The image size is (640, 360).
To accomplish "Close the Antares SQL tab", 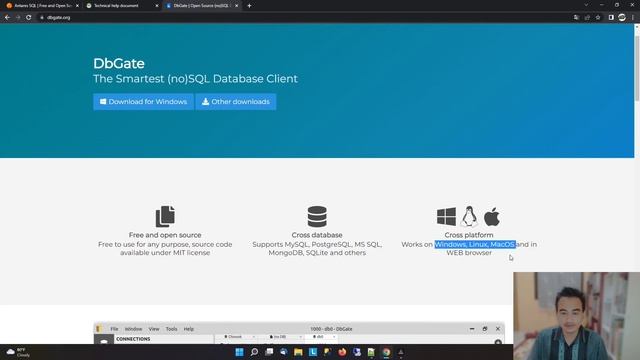I will (77, 6).
